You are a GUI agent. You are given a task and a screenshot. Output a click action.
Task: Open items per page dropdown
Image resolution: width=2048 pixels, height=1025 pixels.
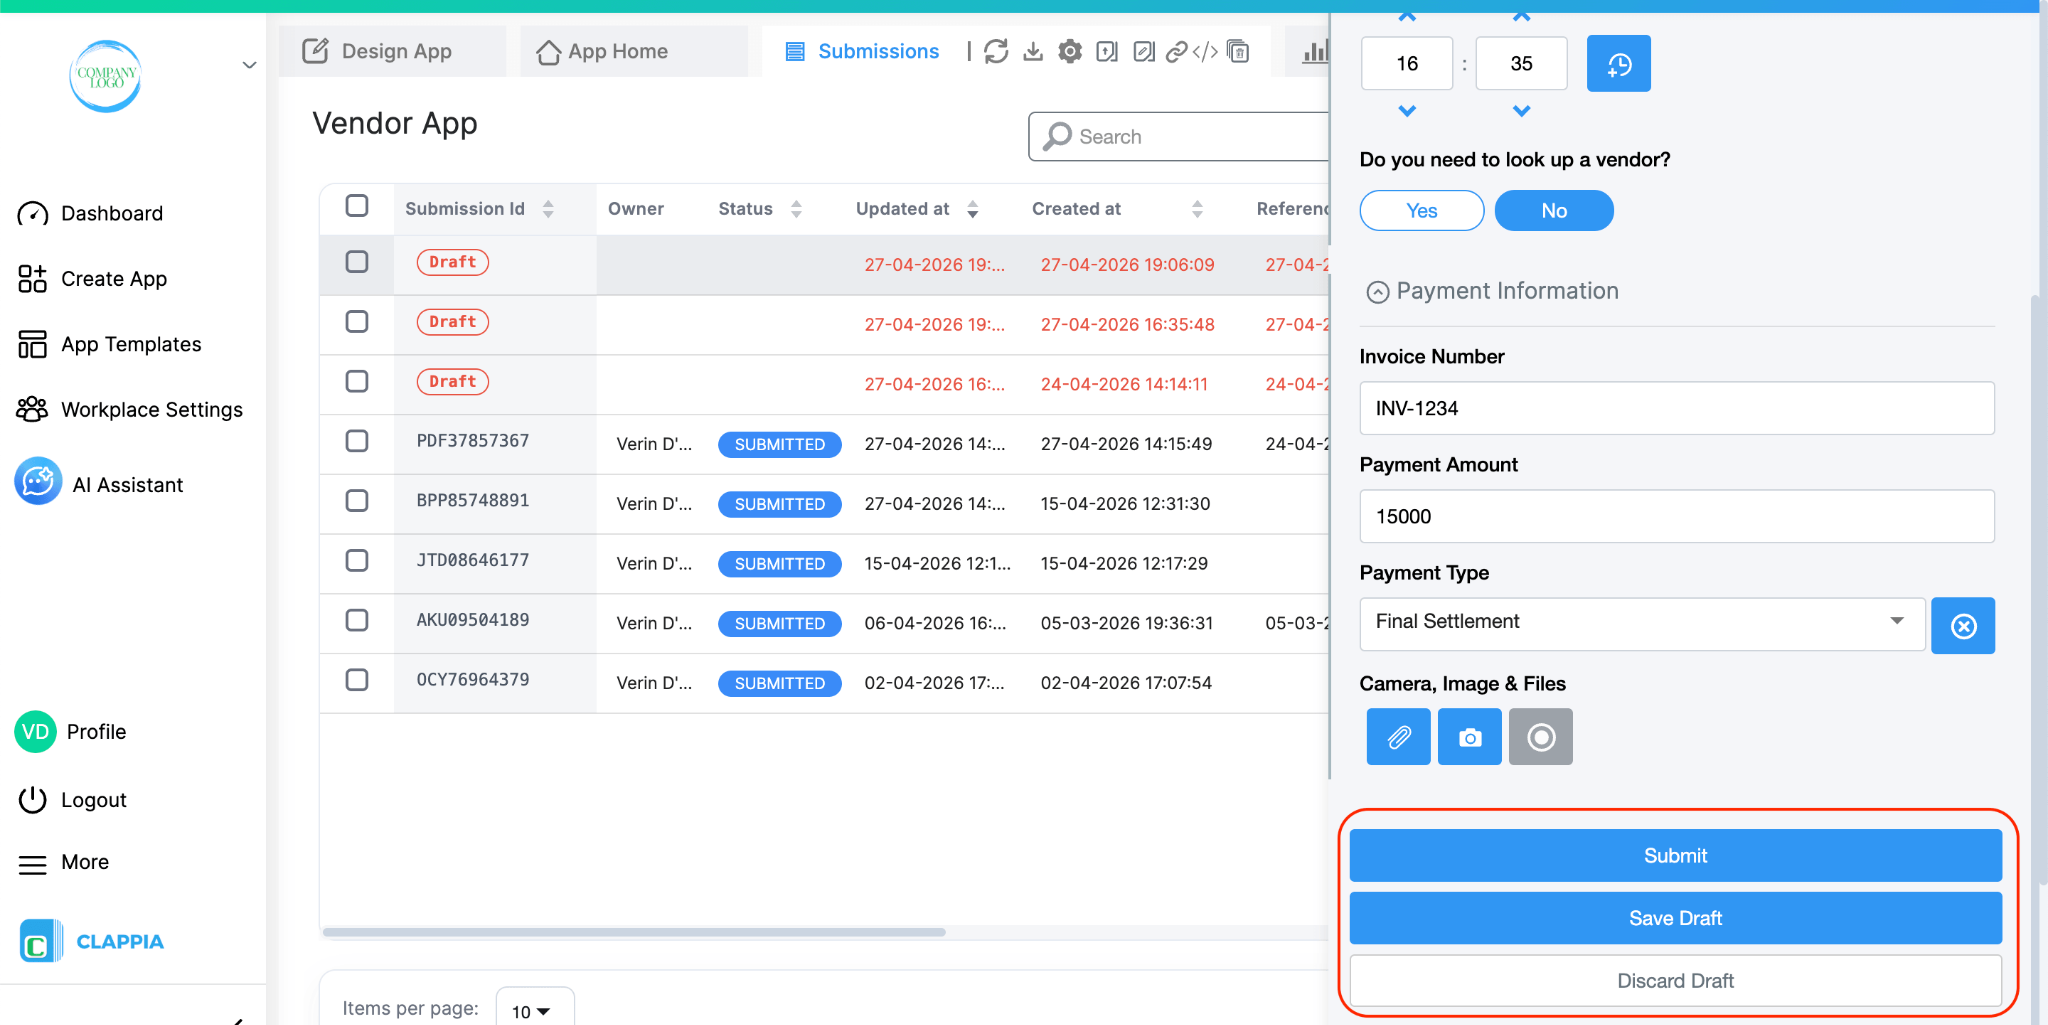534,1010
